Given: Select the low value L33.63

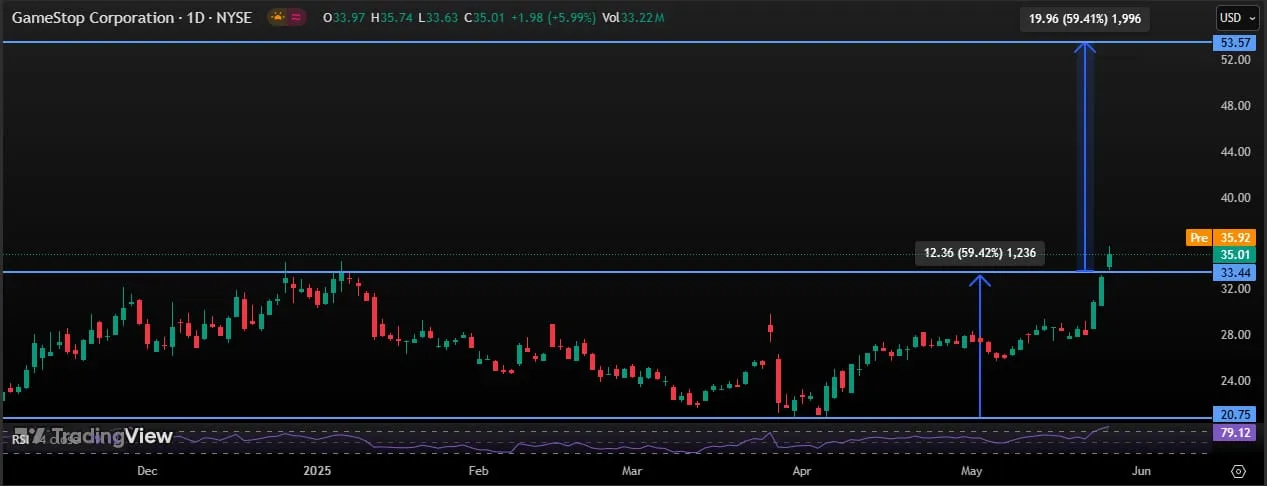Looking at the screenshot, I should 437,18.
